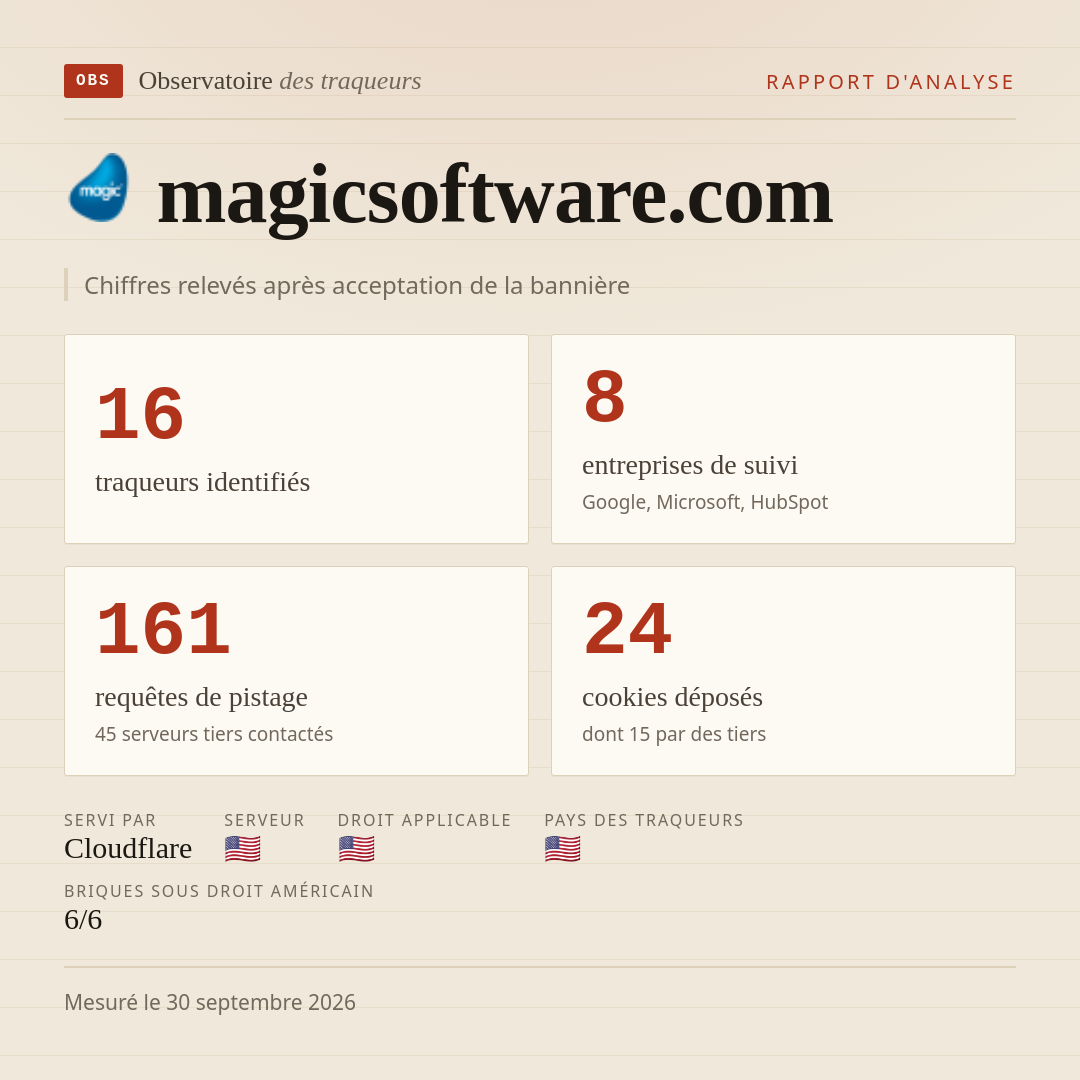Select the text Google, Microsoft, HubSpot
This screenshot has width=1080, height=1080.
pyautogui.click(x=705, y=502)
